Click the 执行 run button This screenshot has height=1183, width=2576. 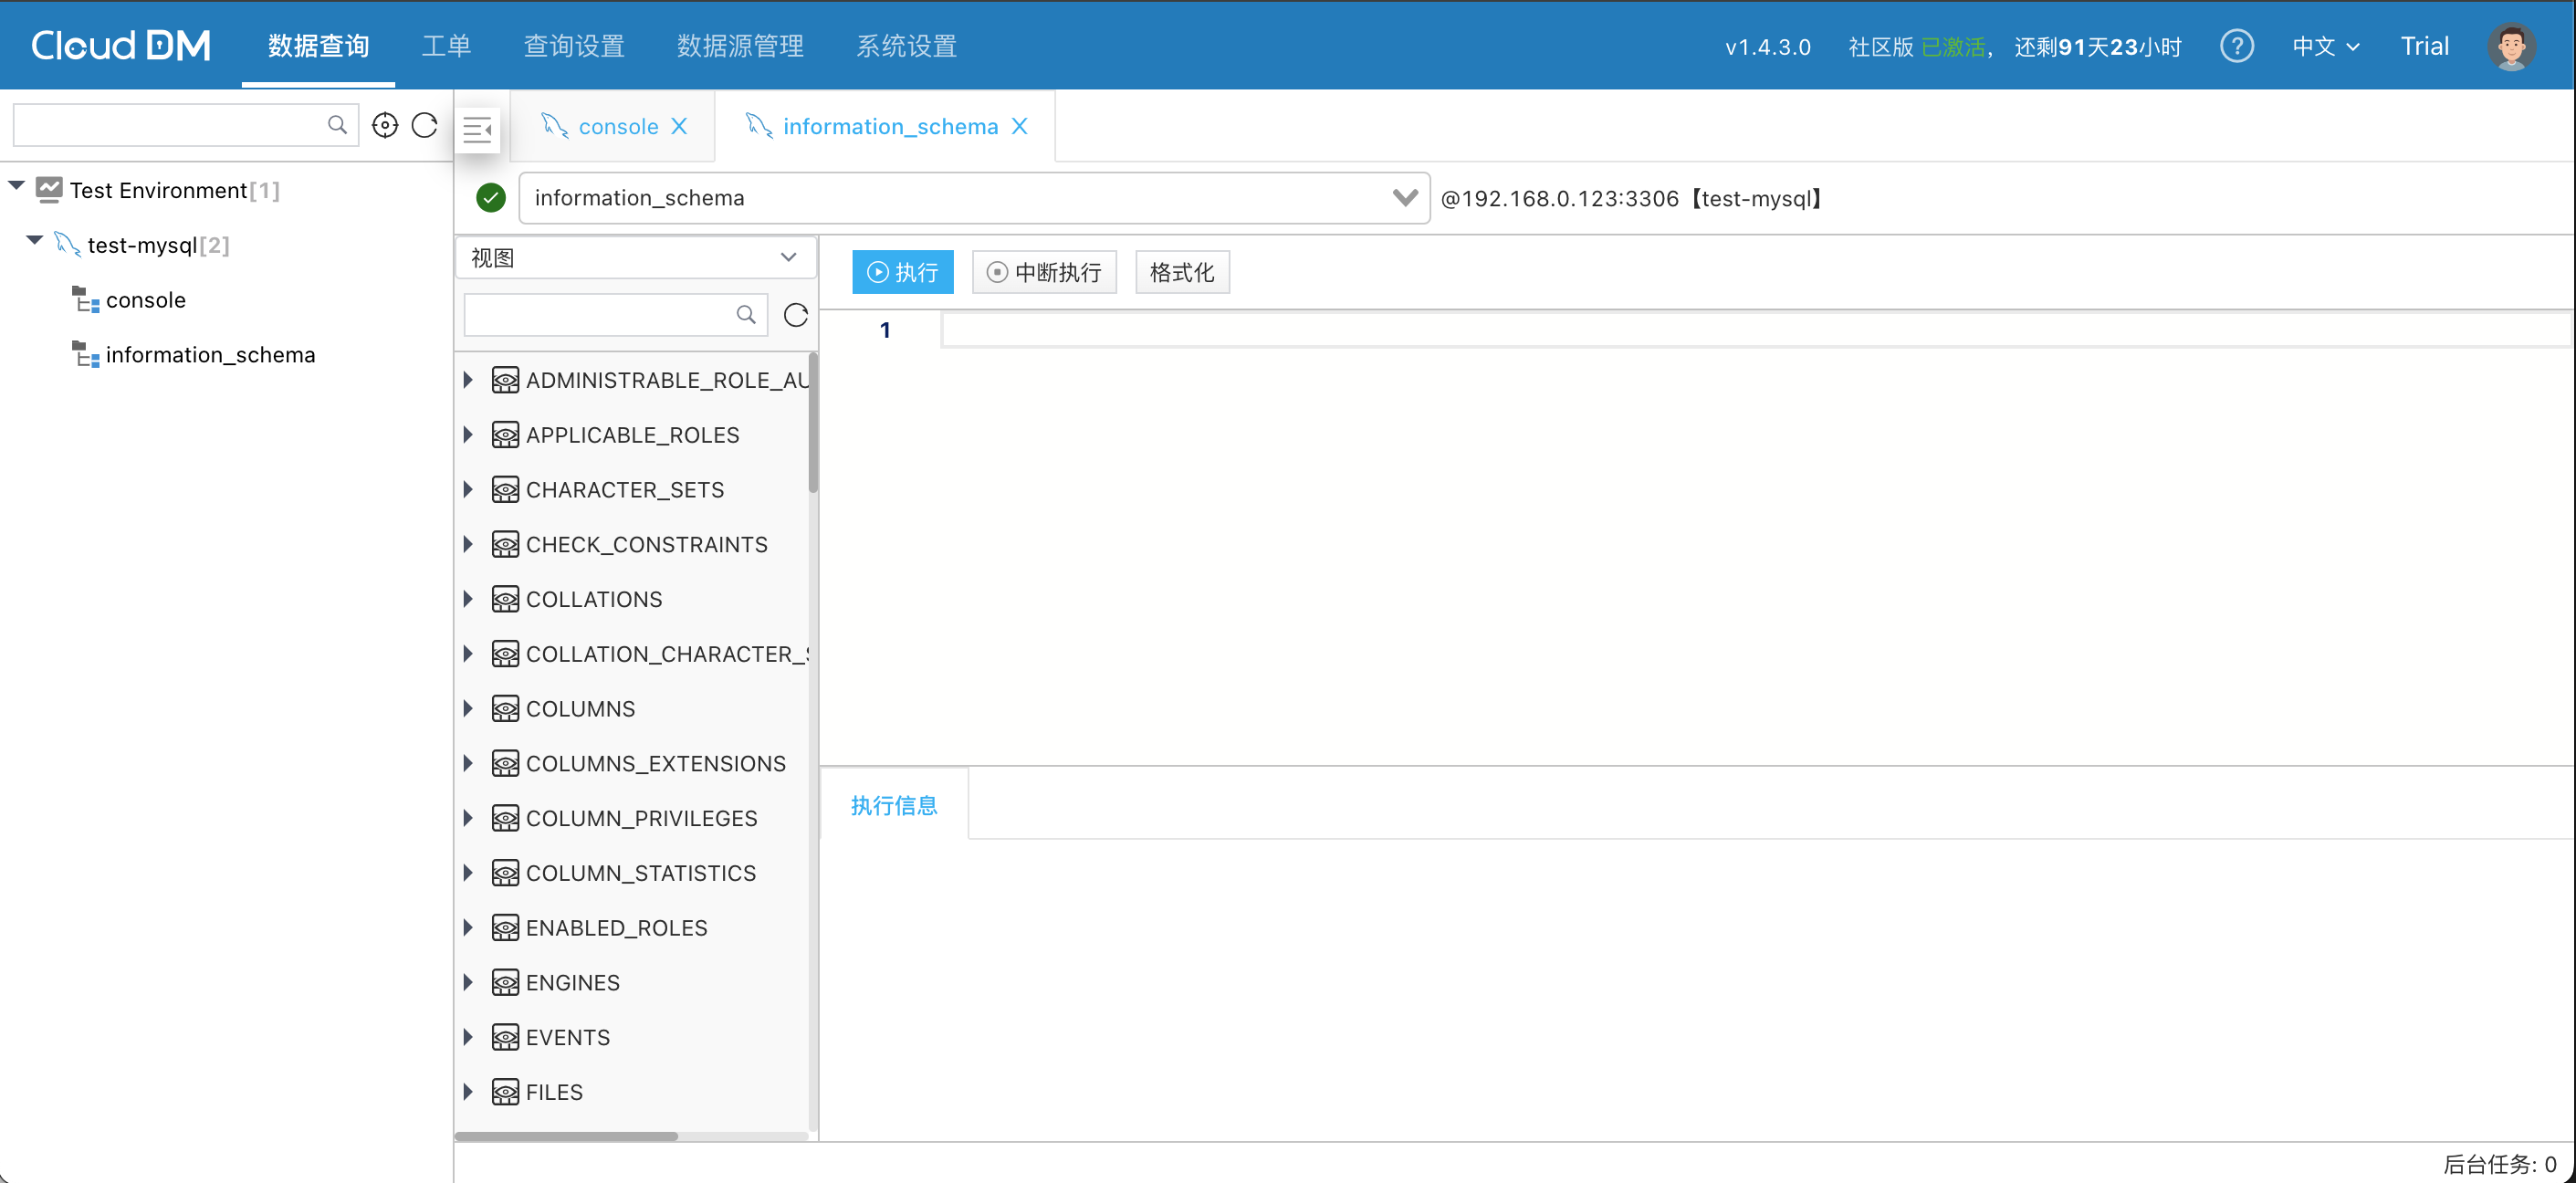tap(902, 272)
